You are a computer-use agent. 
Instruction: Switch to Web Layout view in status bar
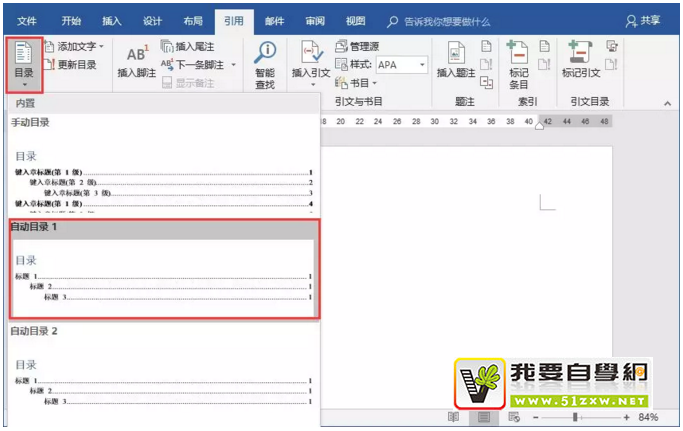tap(514, 416)
